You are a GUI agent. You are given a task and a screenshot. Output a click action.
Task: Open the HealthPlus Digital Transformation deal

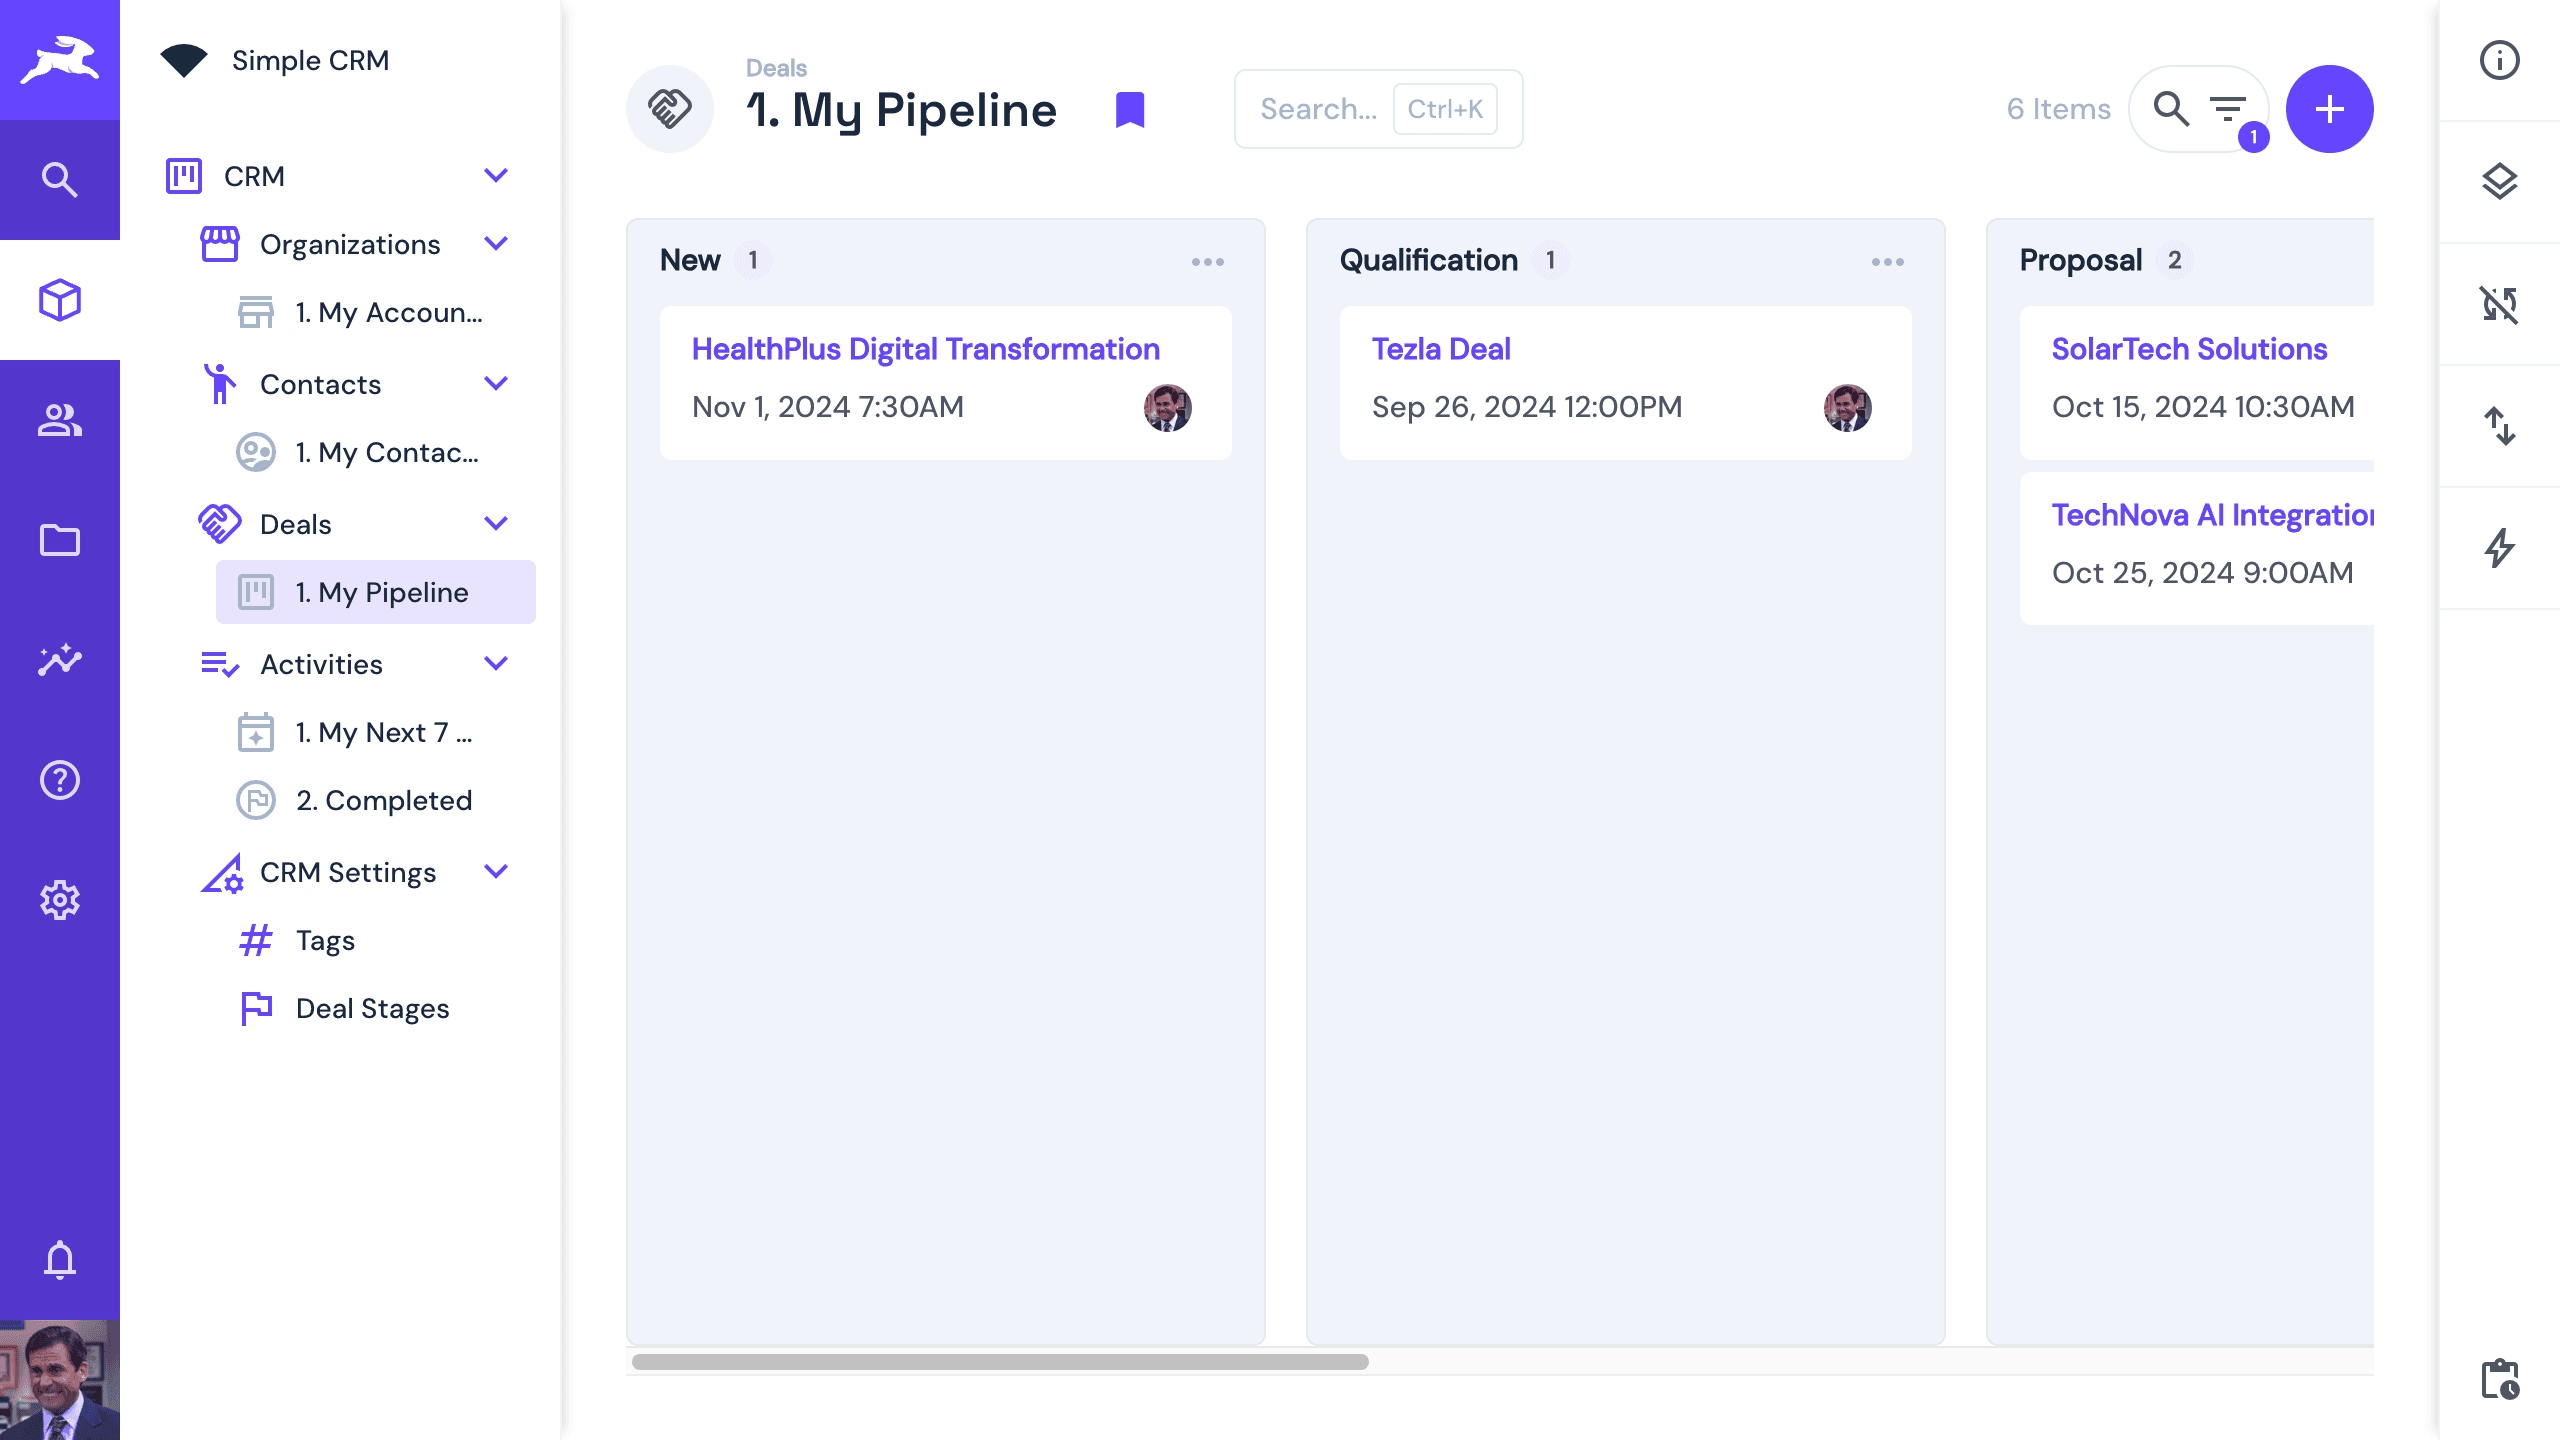(925, 349)
